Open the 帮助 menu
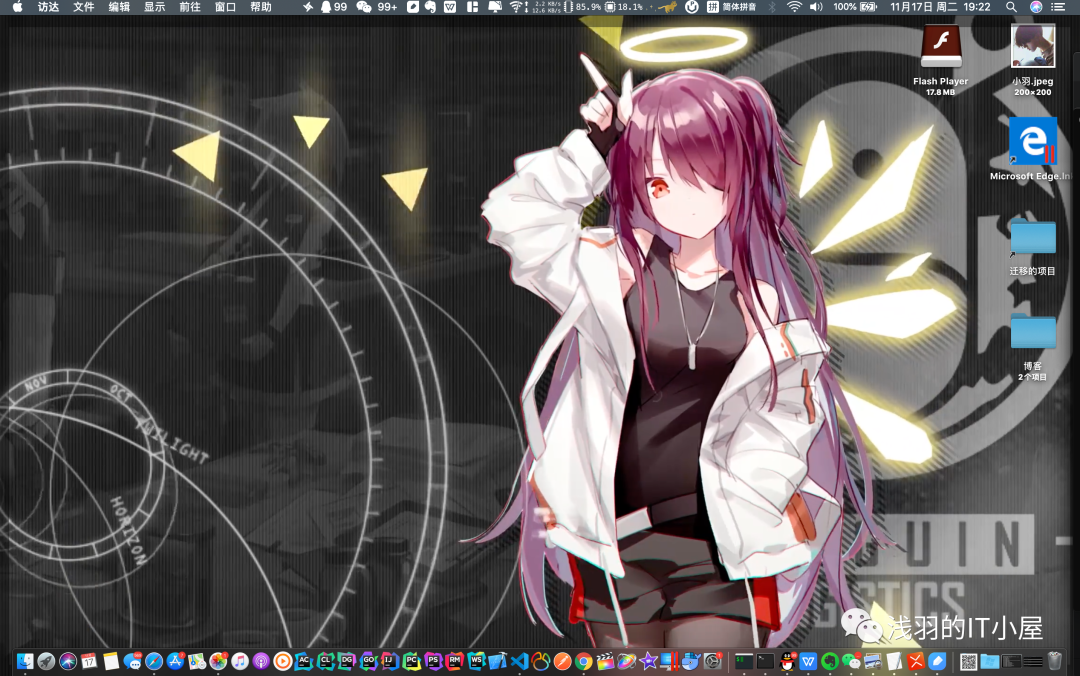Image resolution: width=1080 pixels, height=676 pixels. click(260, 7)
